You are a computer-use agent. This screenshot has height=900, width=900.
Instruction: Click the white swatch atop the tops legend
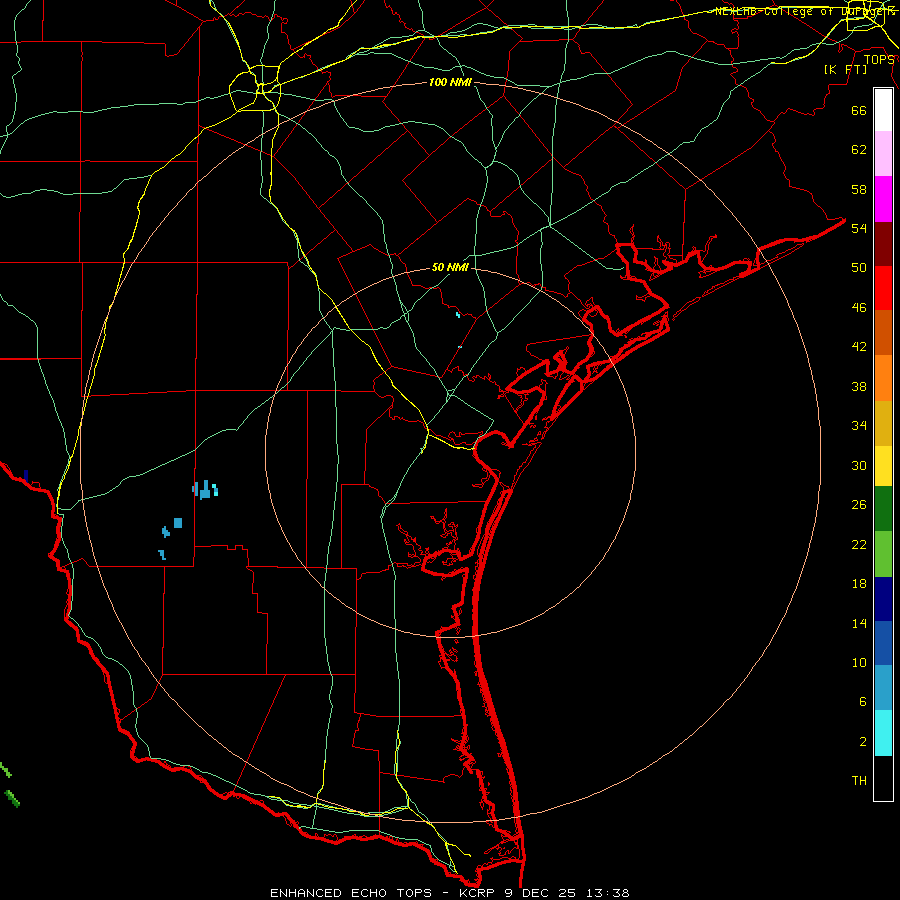point(883,110)
